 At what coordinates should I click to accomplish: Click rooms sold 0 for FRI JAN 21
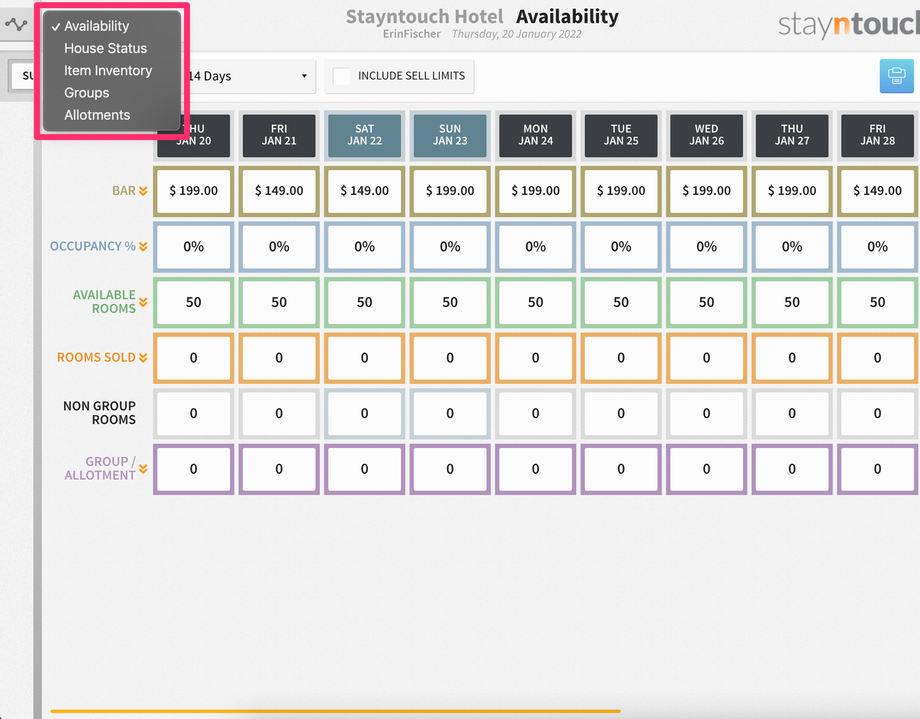coord(279,357)
